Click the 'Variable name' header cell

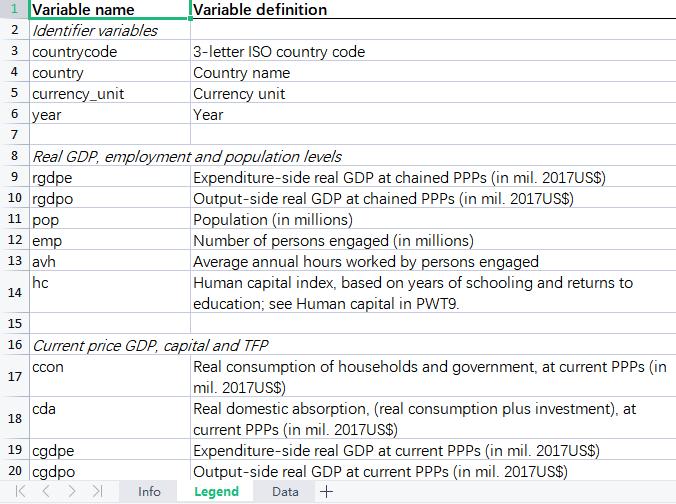coord(109,10)
